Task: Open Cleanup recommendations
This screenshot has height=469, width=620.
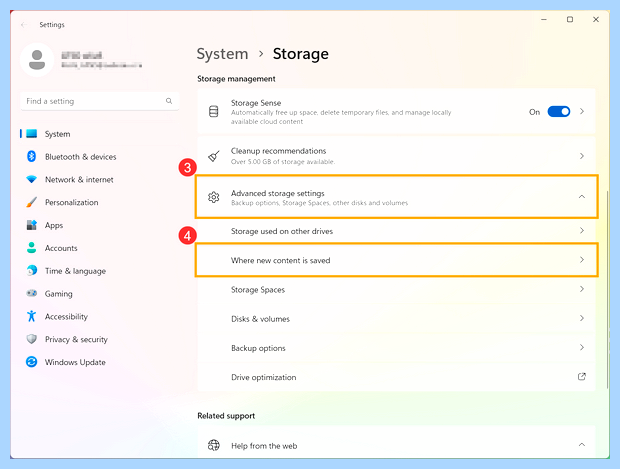Action: tap(396, 156)
